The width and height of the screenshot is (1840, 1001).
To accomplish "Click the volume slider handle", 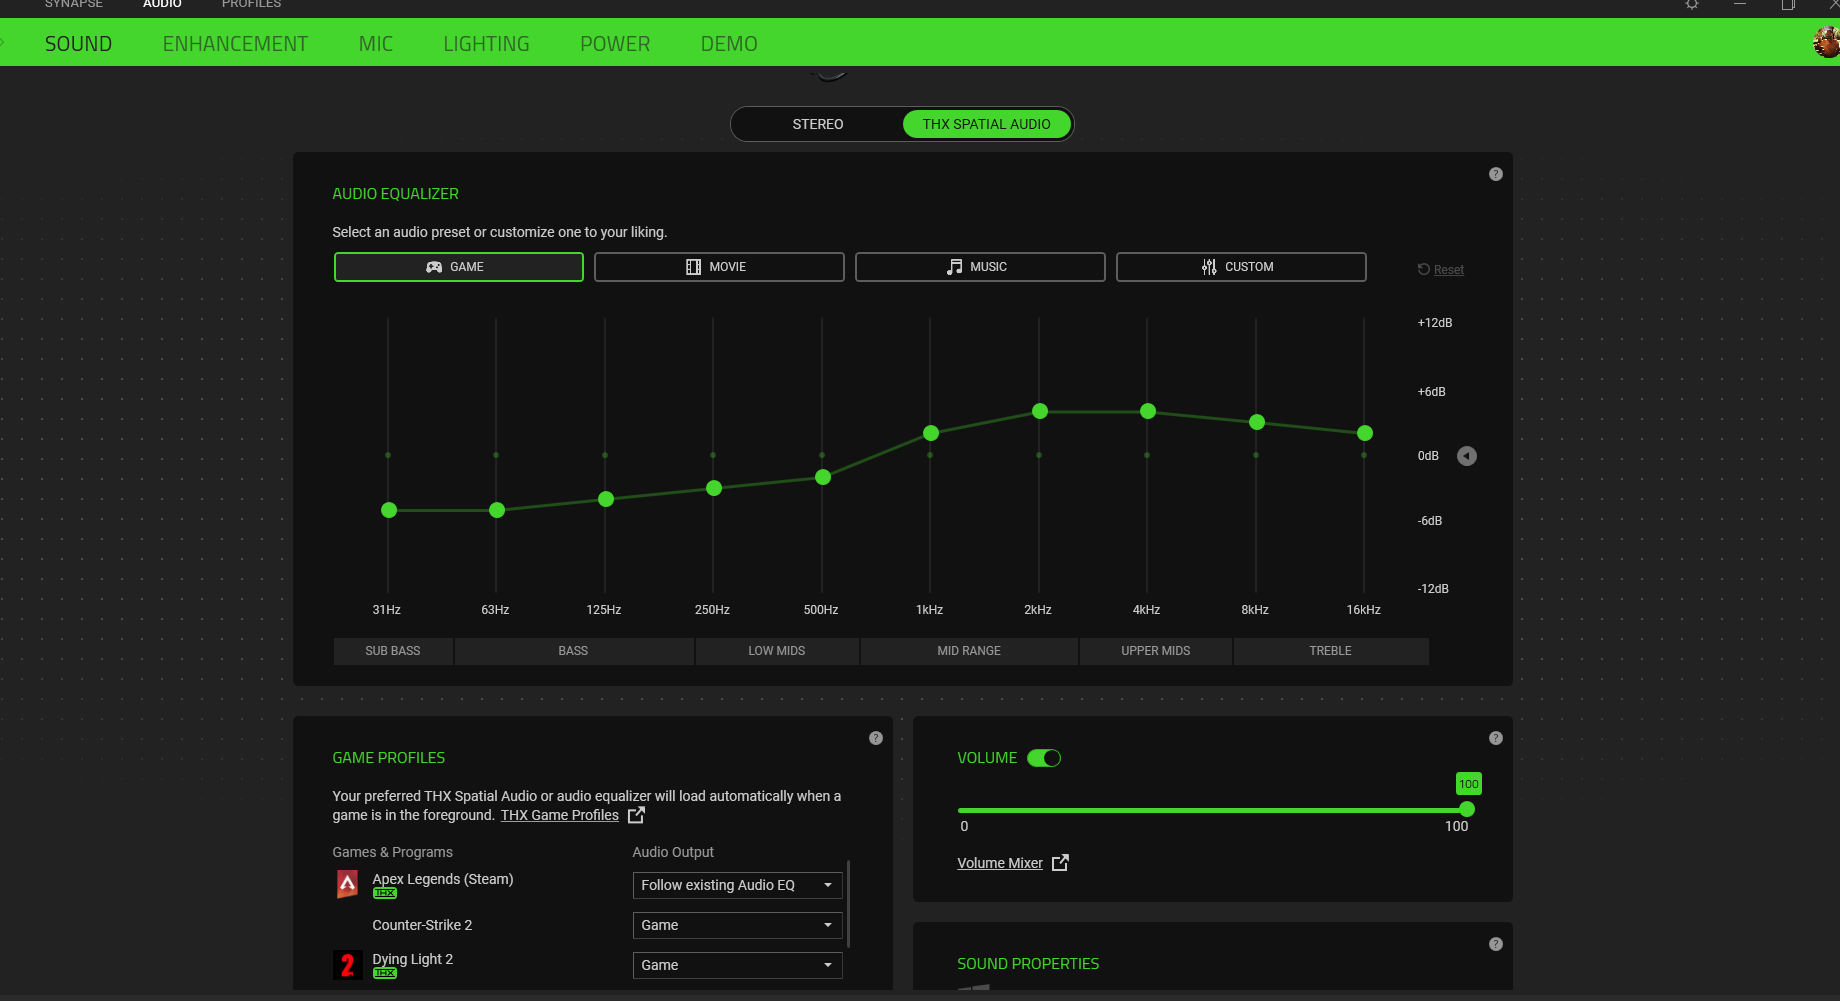I will pyautogui.click(x=1467, y=809).
